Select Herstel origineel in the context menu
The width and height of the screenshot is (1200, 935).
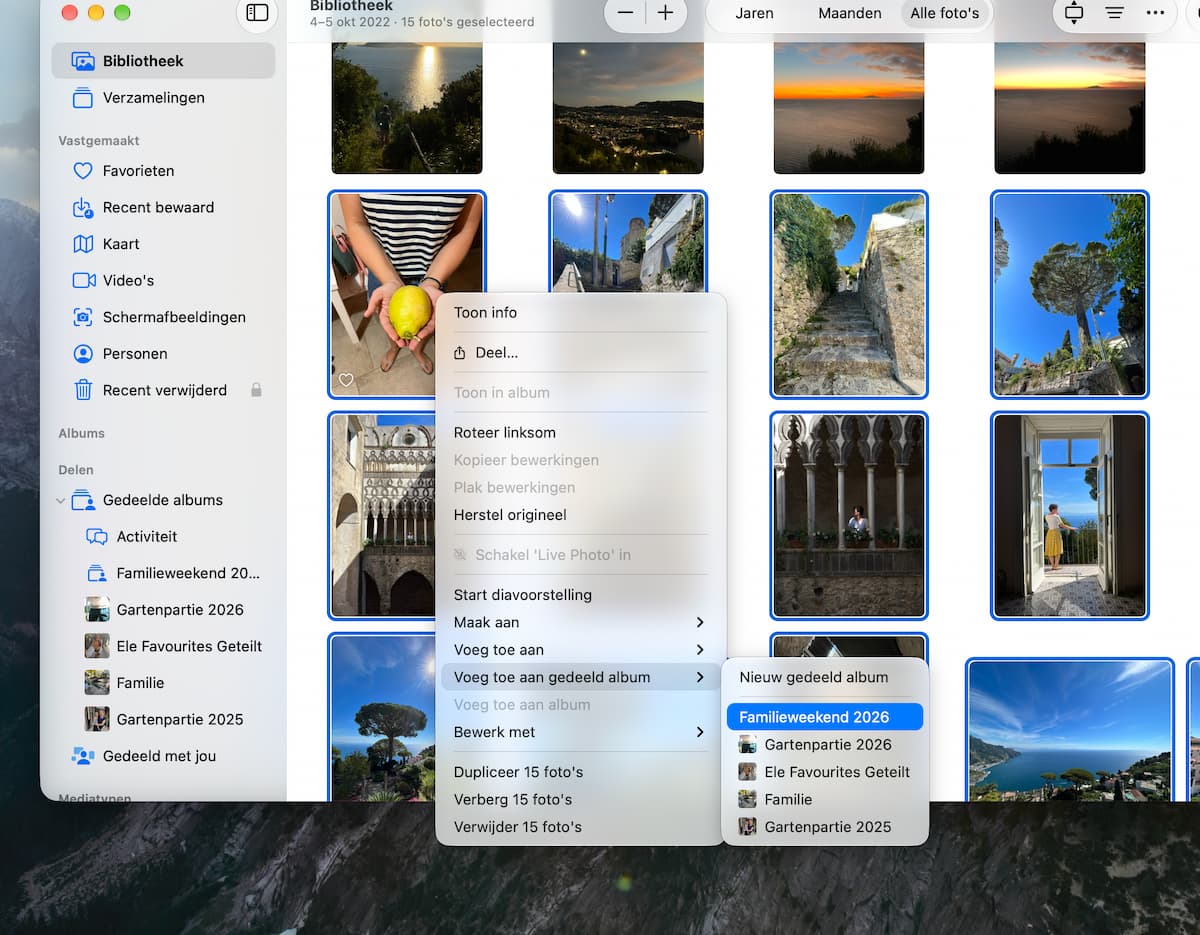coord(580,515)
